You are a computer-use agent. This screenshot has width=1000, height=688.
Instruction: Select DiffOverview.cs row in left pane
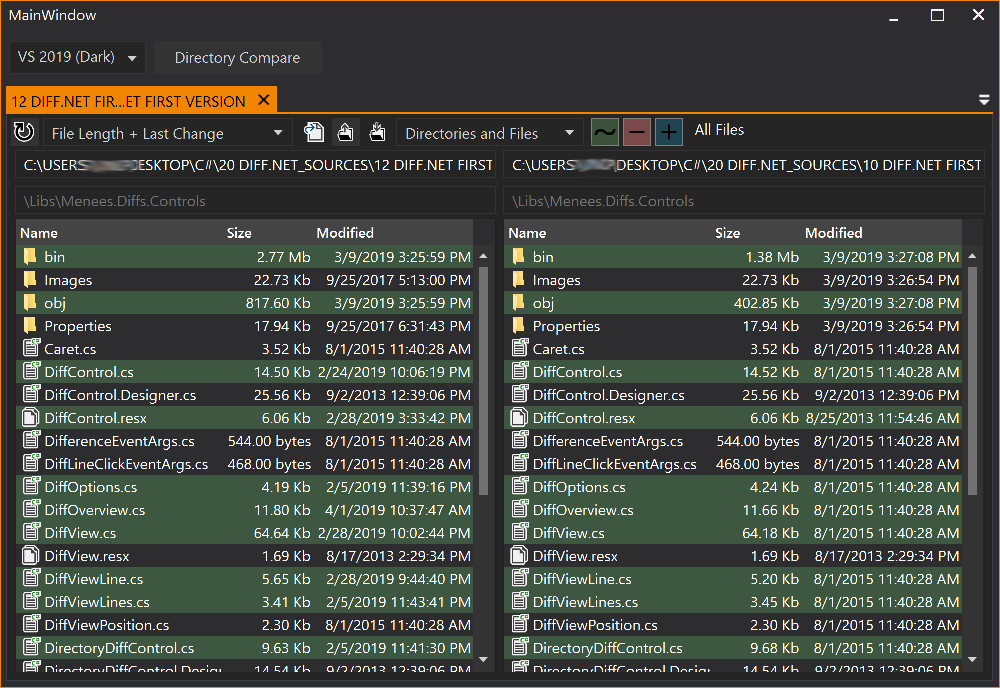point(244,509)
